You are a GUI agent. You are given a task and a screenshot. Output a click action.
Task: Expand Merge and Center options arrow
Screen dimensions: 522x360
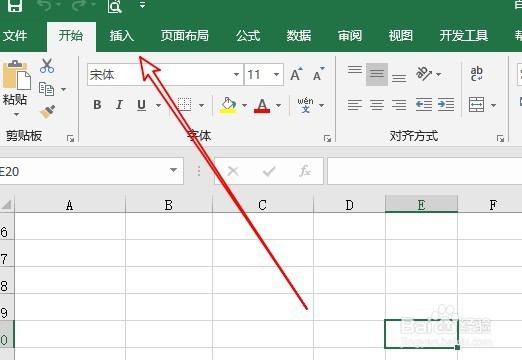pyautogui.click(x=493, y=105)
